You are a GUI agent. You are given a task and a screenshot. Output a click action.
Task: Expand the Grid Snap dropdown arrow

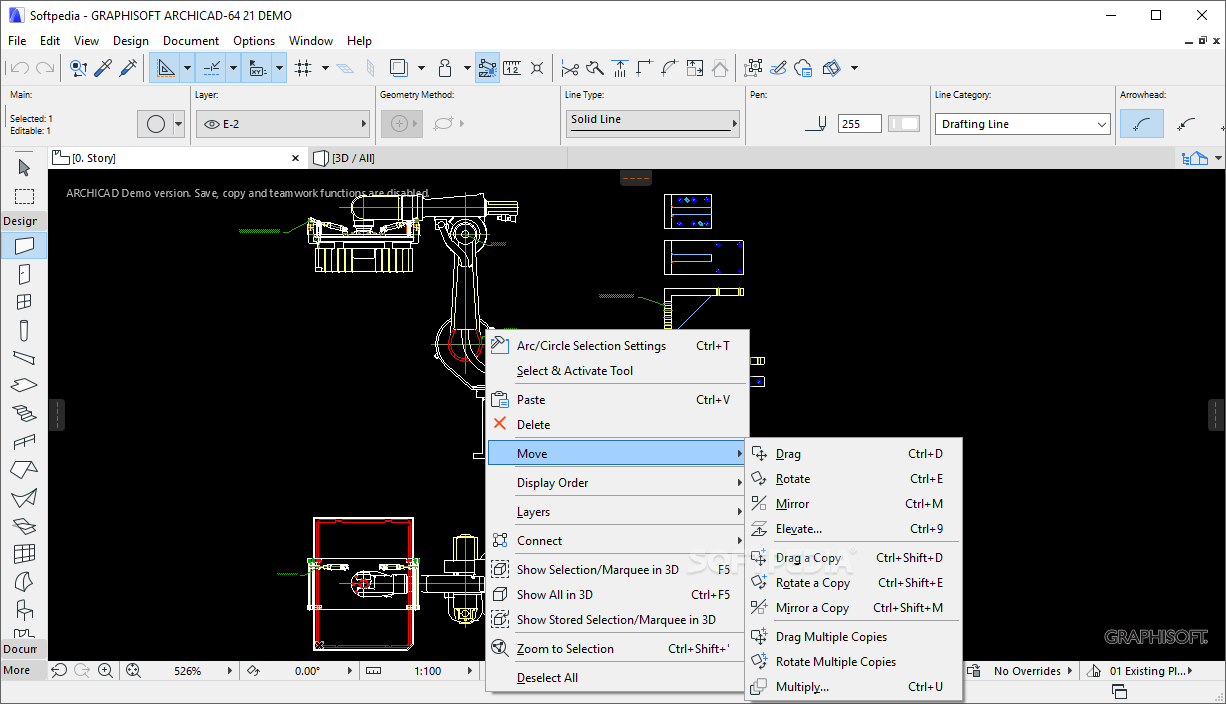325,68
